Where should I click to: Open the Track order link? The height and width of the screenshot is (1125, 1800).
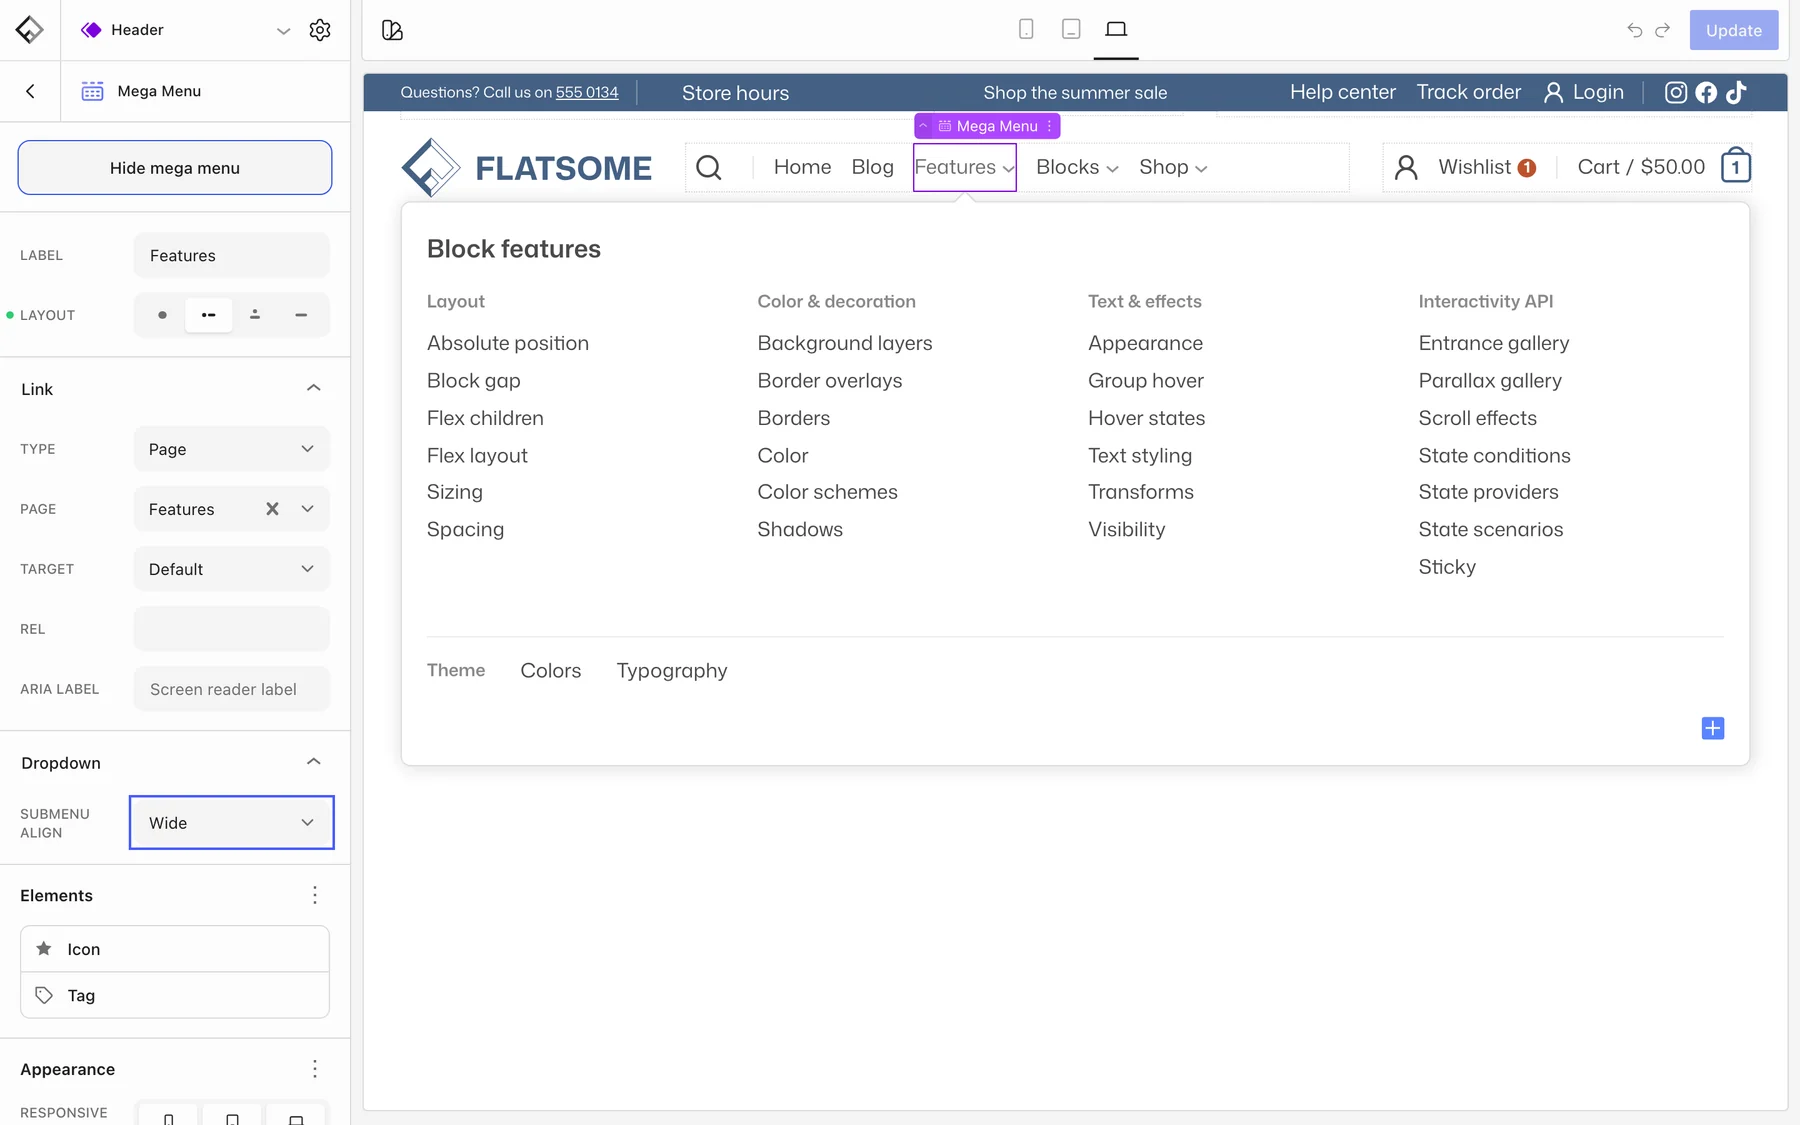click(x=1469, y=92)
